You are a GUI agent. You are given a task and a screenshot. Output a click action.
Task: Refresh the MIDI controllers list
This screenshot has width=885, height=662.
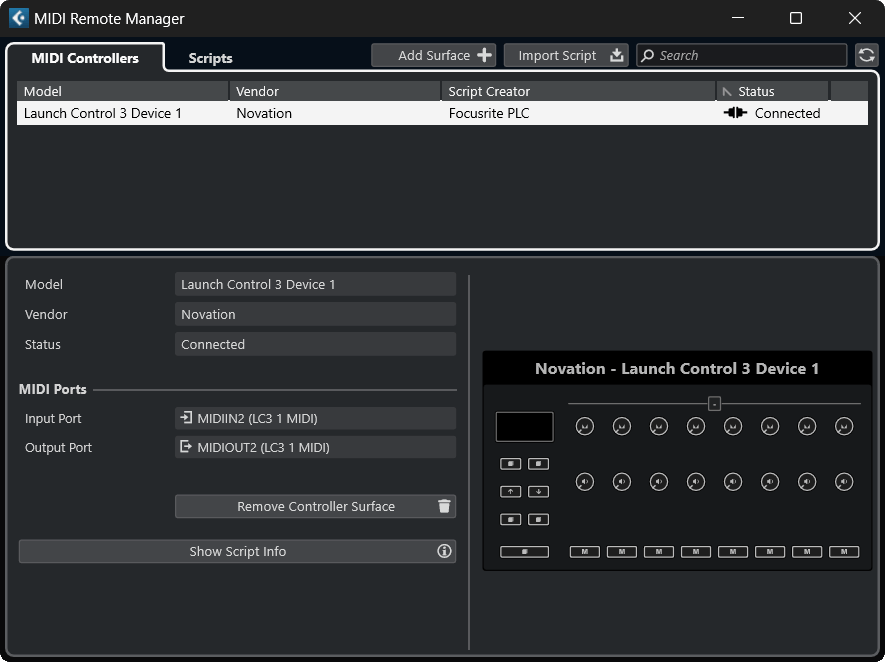[x=866, y=55]
